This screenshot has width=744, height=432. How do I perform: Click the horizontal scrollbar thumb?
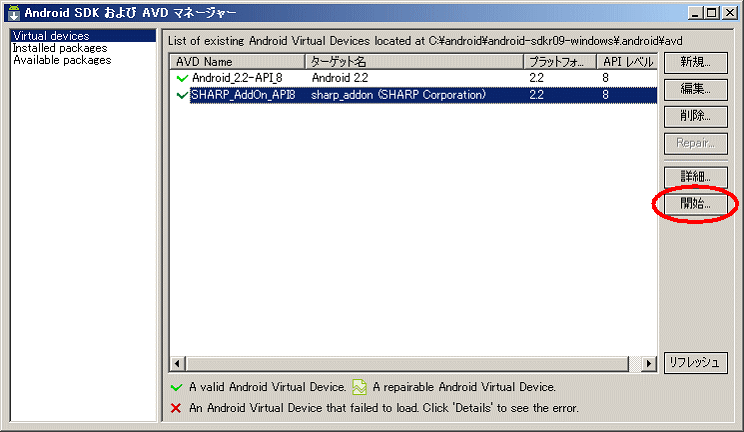pos(407,364)
